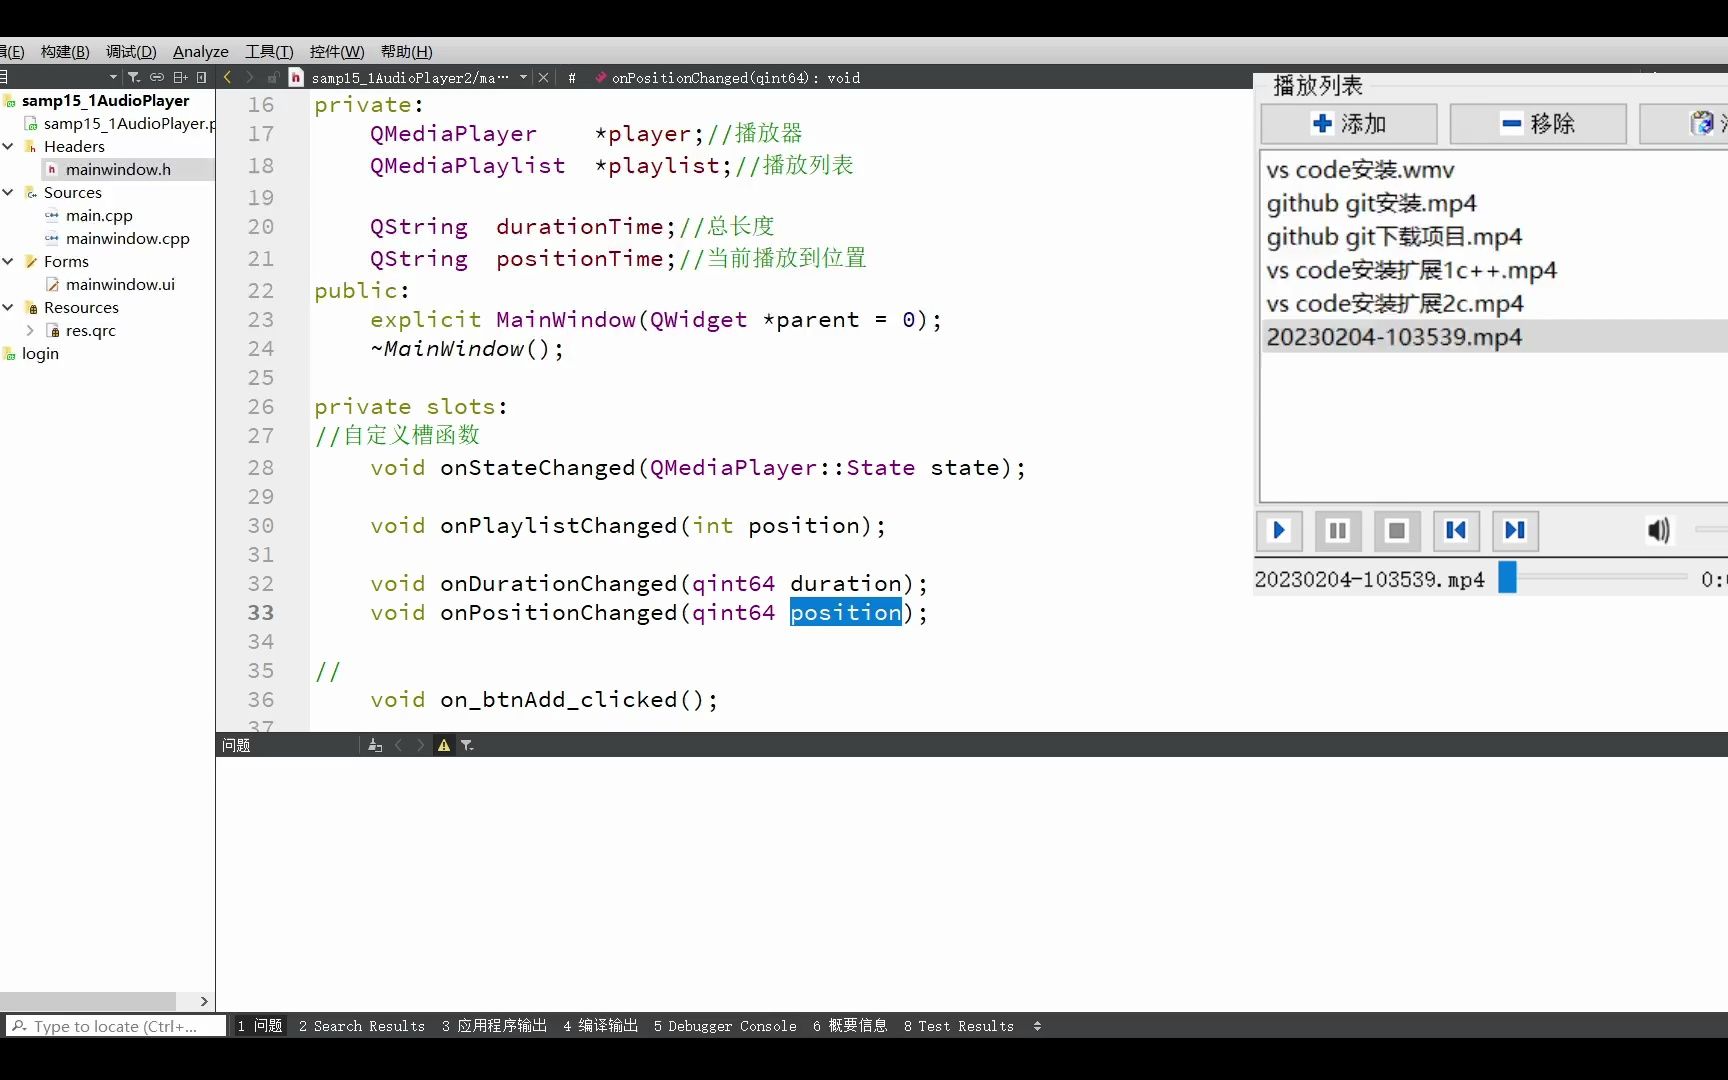Click the playback position slider handle
The width and height of the screenshot is (1728, 1080).
coord(1507,577)
